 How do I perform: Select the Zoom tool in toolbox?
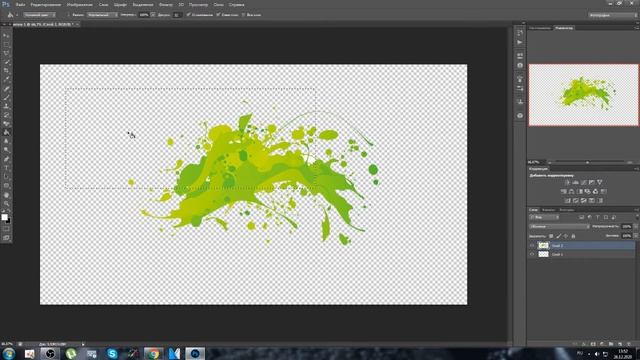pos(6,204)
